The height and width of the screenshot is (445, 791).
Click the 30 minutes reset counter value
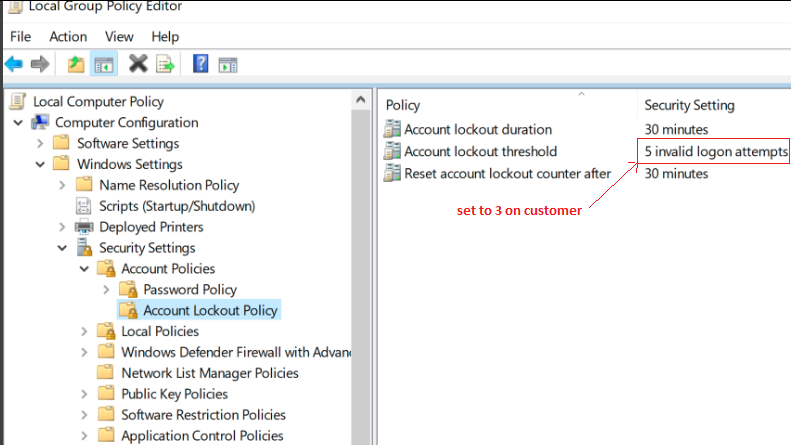tap(676, 174)
